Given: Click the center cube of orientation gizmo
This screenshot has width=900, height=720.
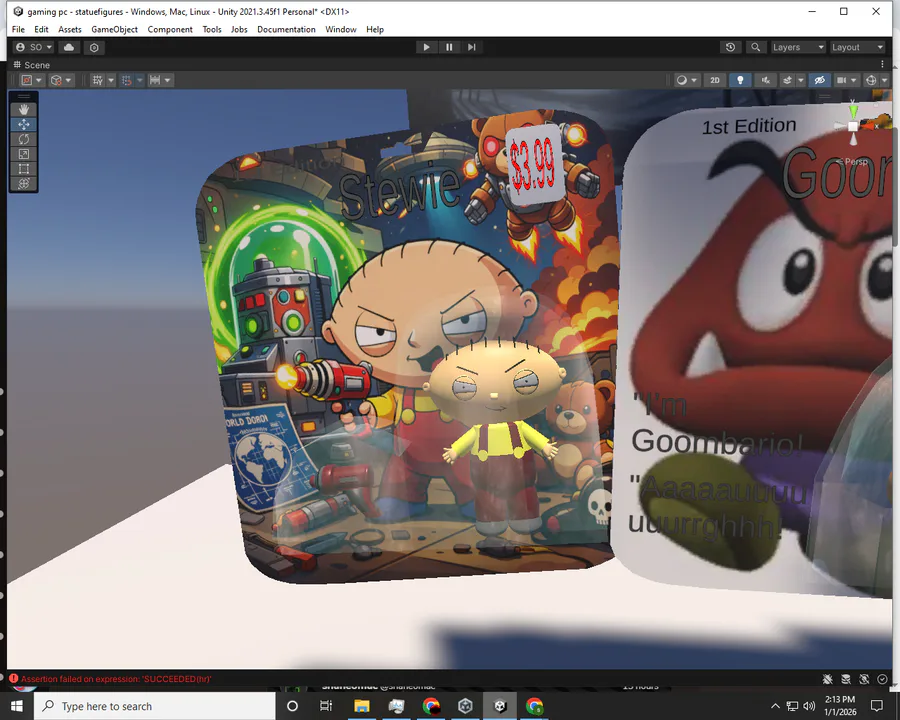Looking at the screenshot, I should (x=853, y=126).
